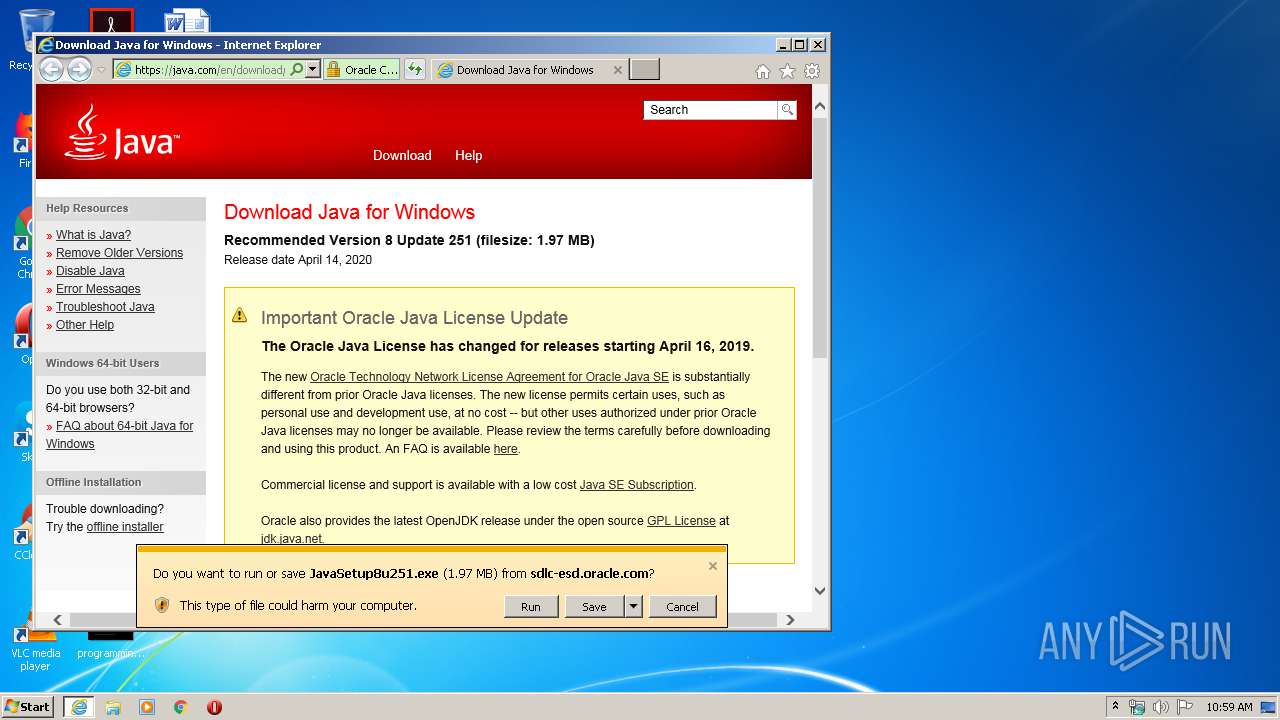Open 'Remove Older Versions' link
The image size is (1280, 720).
click(119, 253)
